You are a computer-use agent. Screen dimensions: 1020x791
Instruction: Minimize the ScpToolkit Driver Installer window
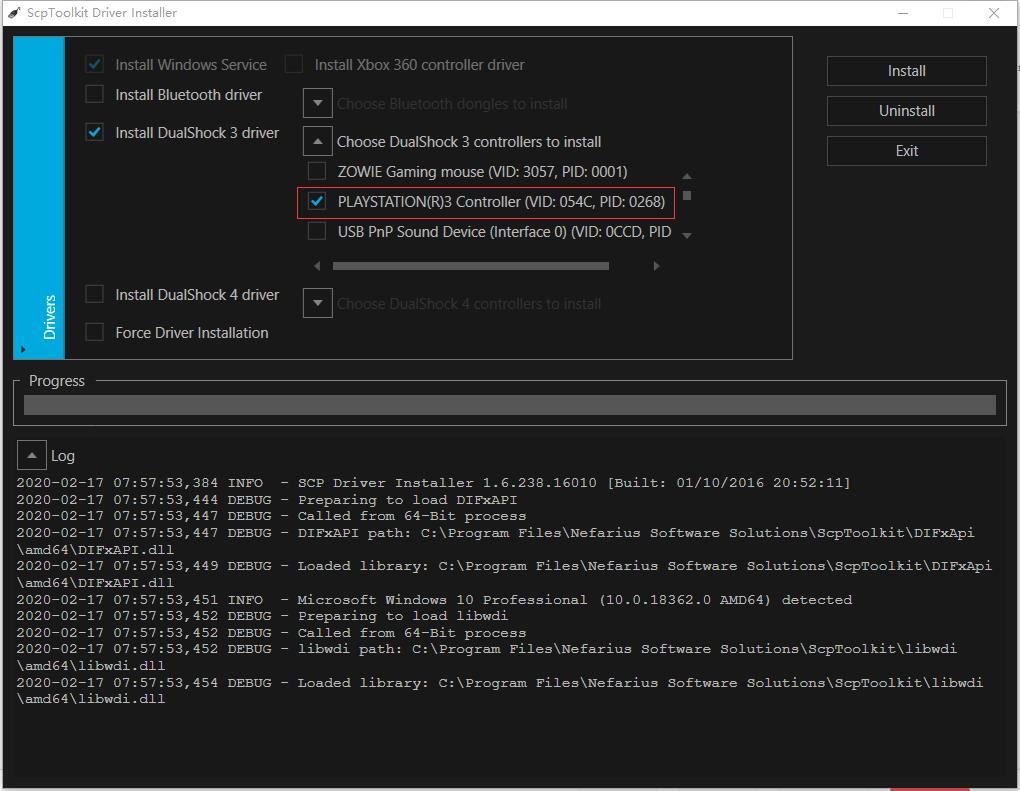point(903,13)
